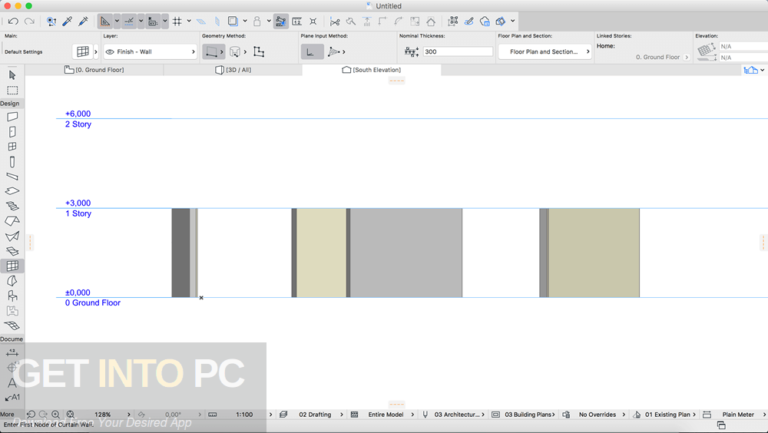768x433 pixels.
Task: Click the Undo arrow
Action: pyautogui.click(x=13, y=21)
